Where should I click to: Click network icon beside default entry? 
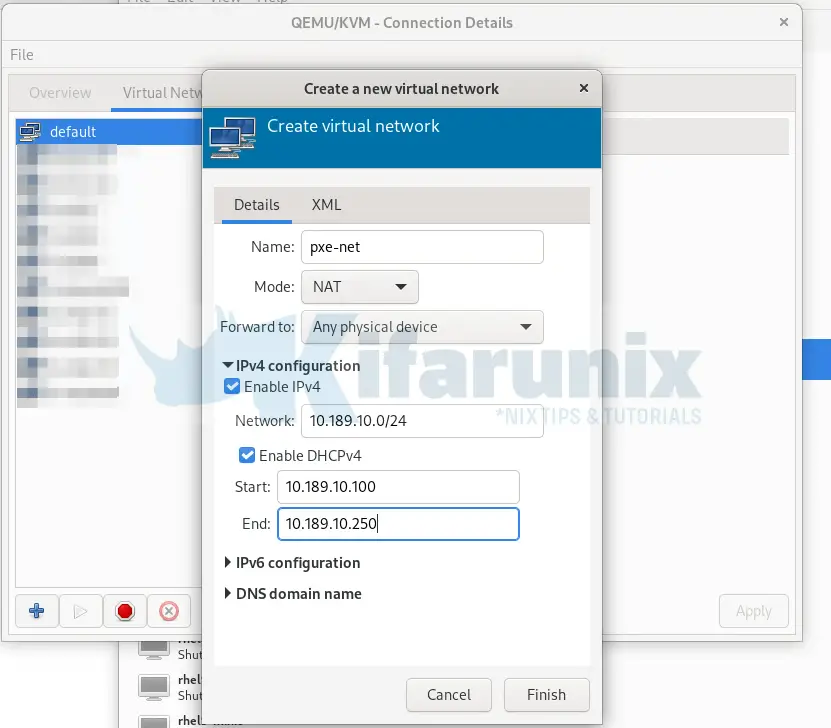[x=30, y=131]
